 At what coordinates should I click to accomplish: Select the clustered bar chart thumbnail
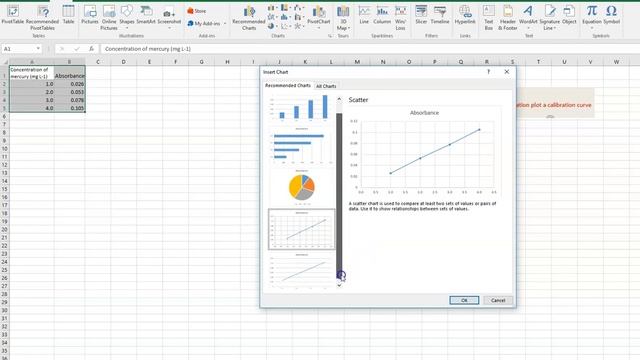click(302, 145)
